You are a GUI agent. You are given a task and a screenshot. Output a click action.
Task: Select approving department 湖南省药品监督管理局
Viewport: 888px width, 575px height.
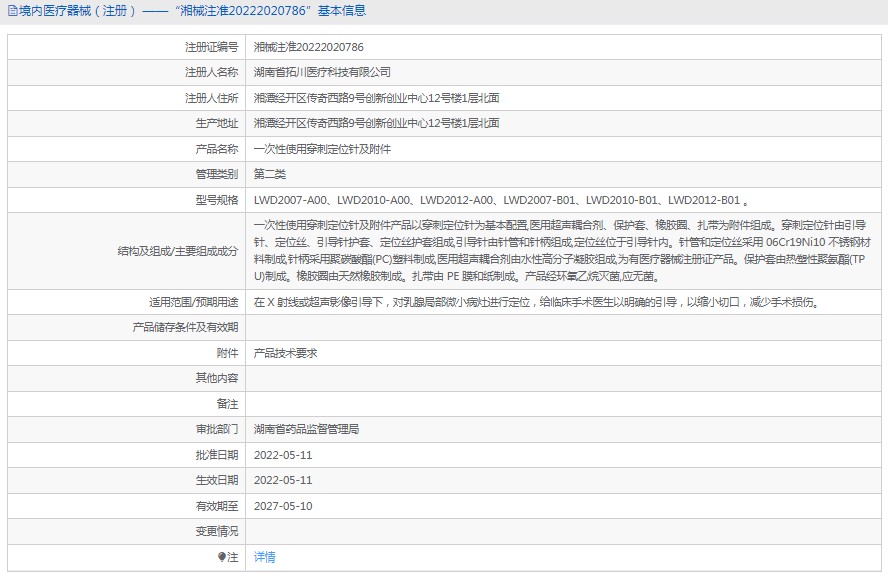(x=306, y=429)
